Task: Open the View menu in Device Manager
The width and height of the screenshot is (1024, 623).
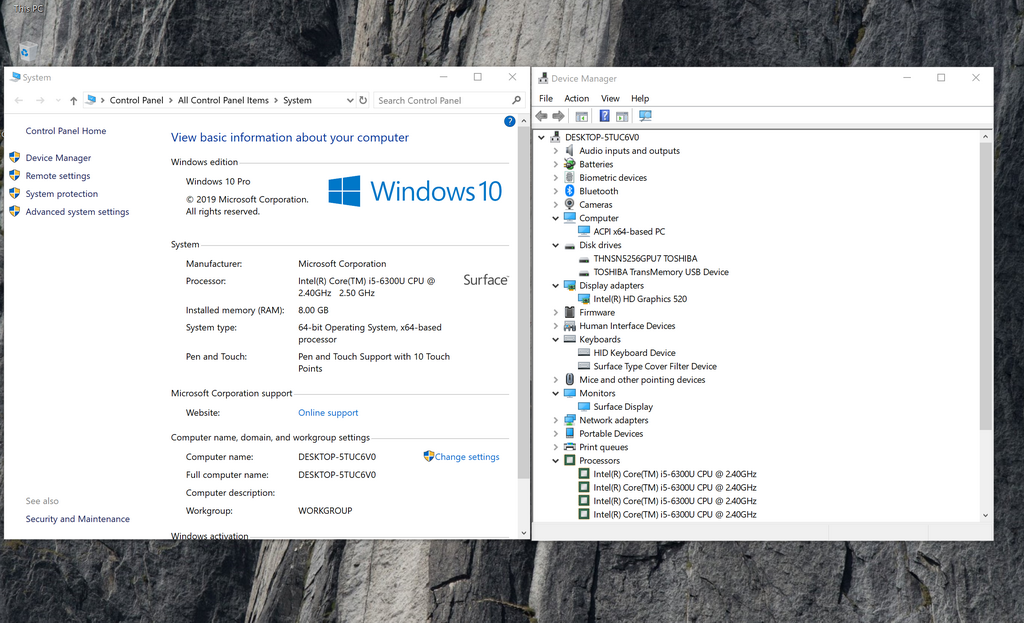Action: pyautogui.click(x=610, y=98)
